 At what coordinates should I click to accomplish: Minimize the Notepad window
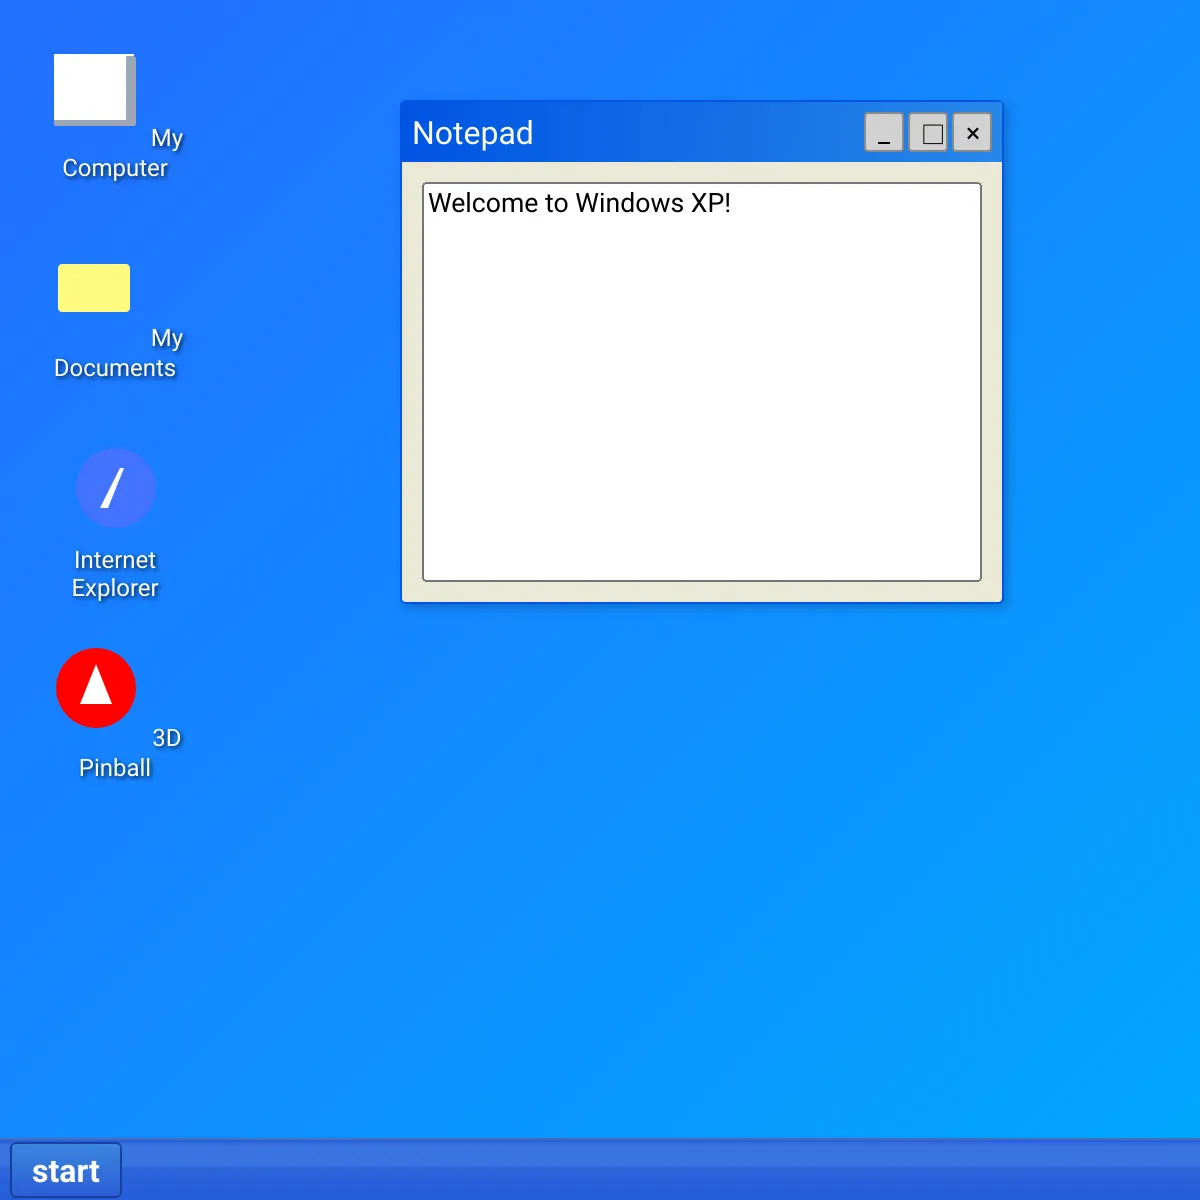[x=884, y=132]
